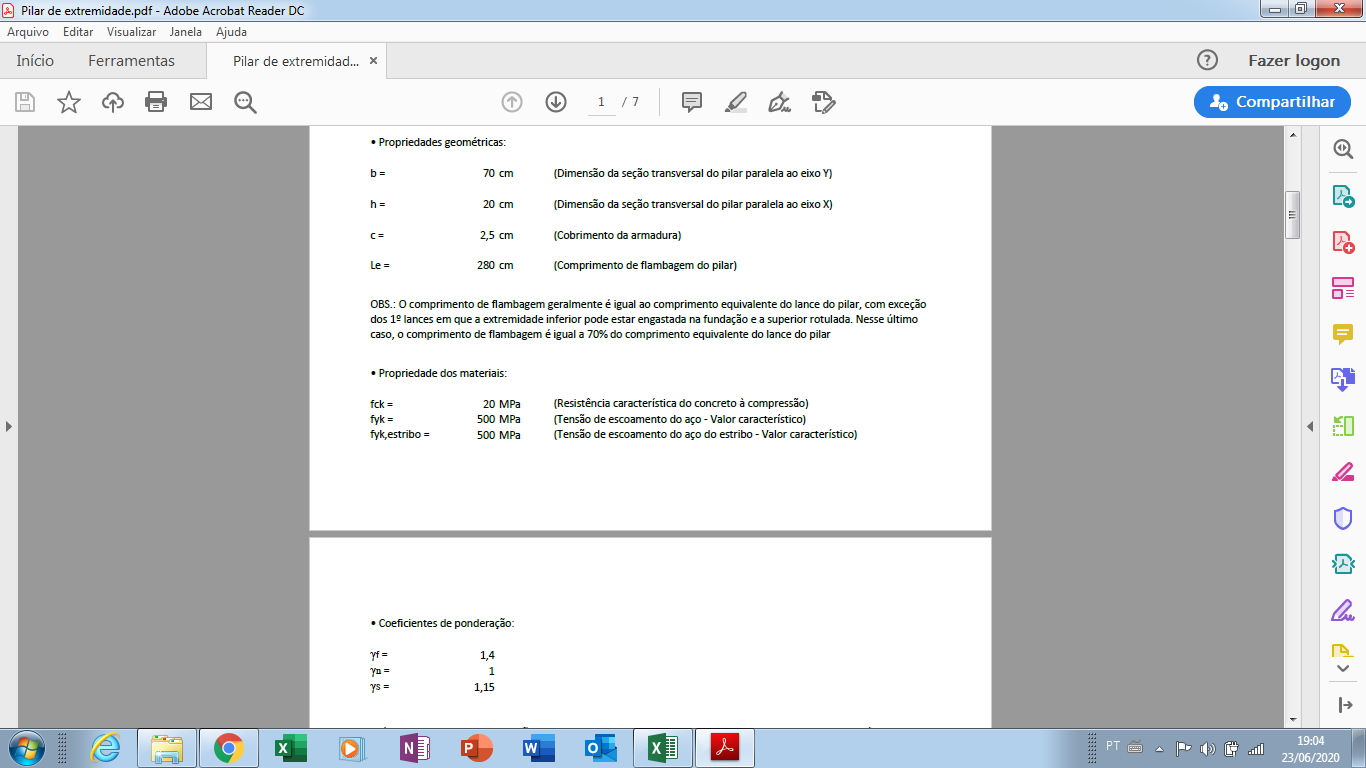Open the Ajuda menu
This screenshot has height=768, width=1366.
click(x=232, y=32)
